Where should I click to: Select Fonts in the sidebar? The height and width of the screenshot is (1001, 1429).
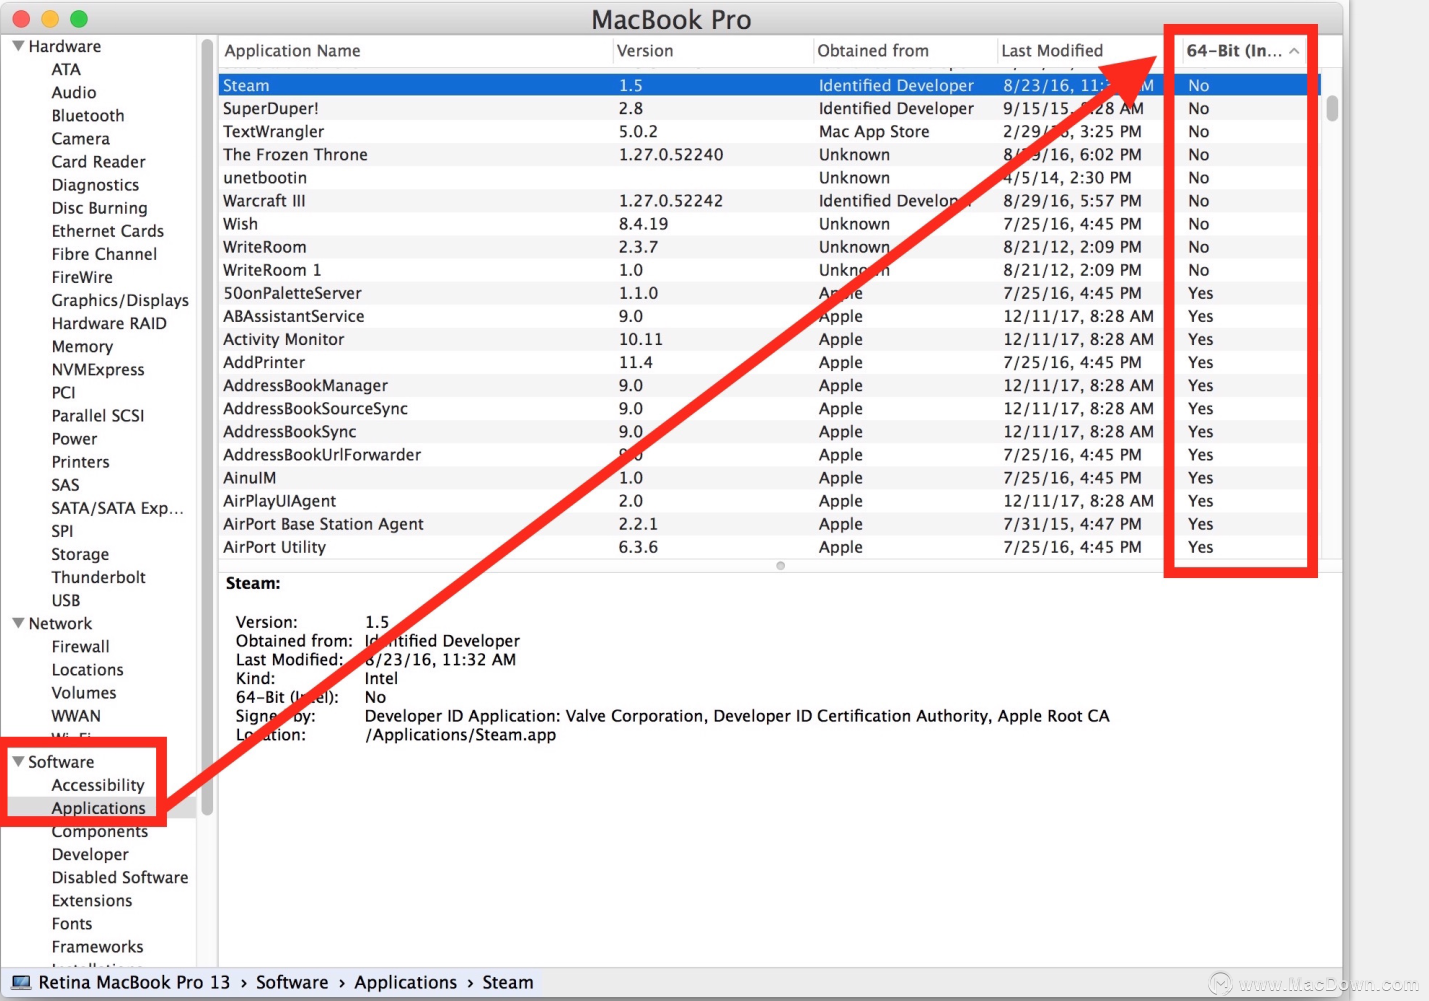pos(72,923)
